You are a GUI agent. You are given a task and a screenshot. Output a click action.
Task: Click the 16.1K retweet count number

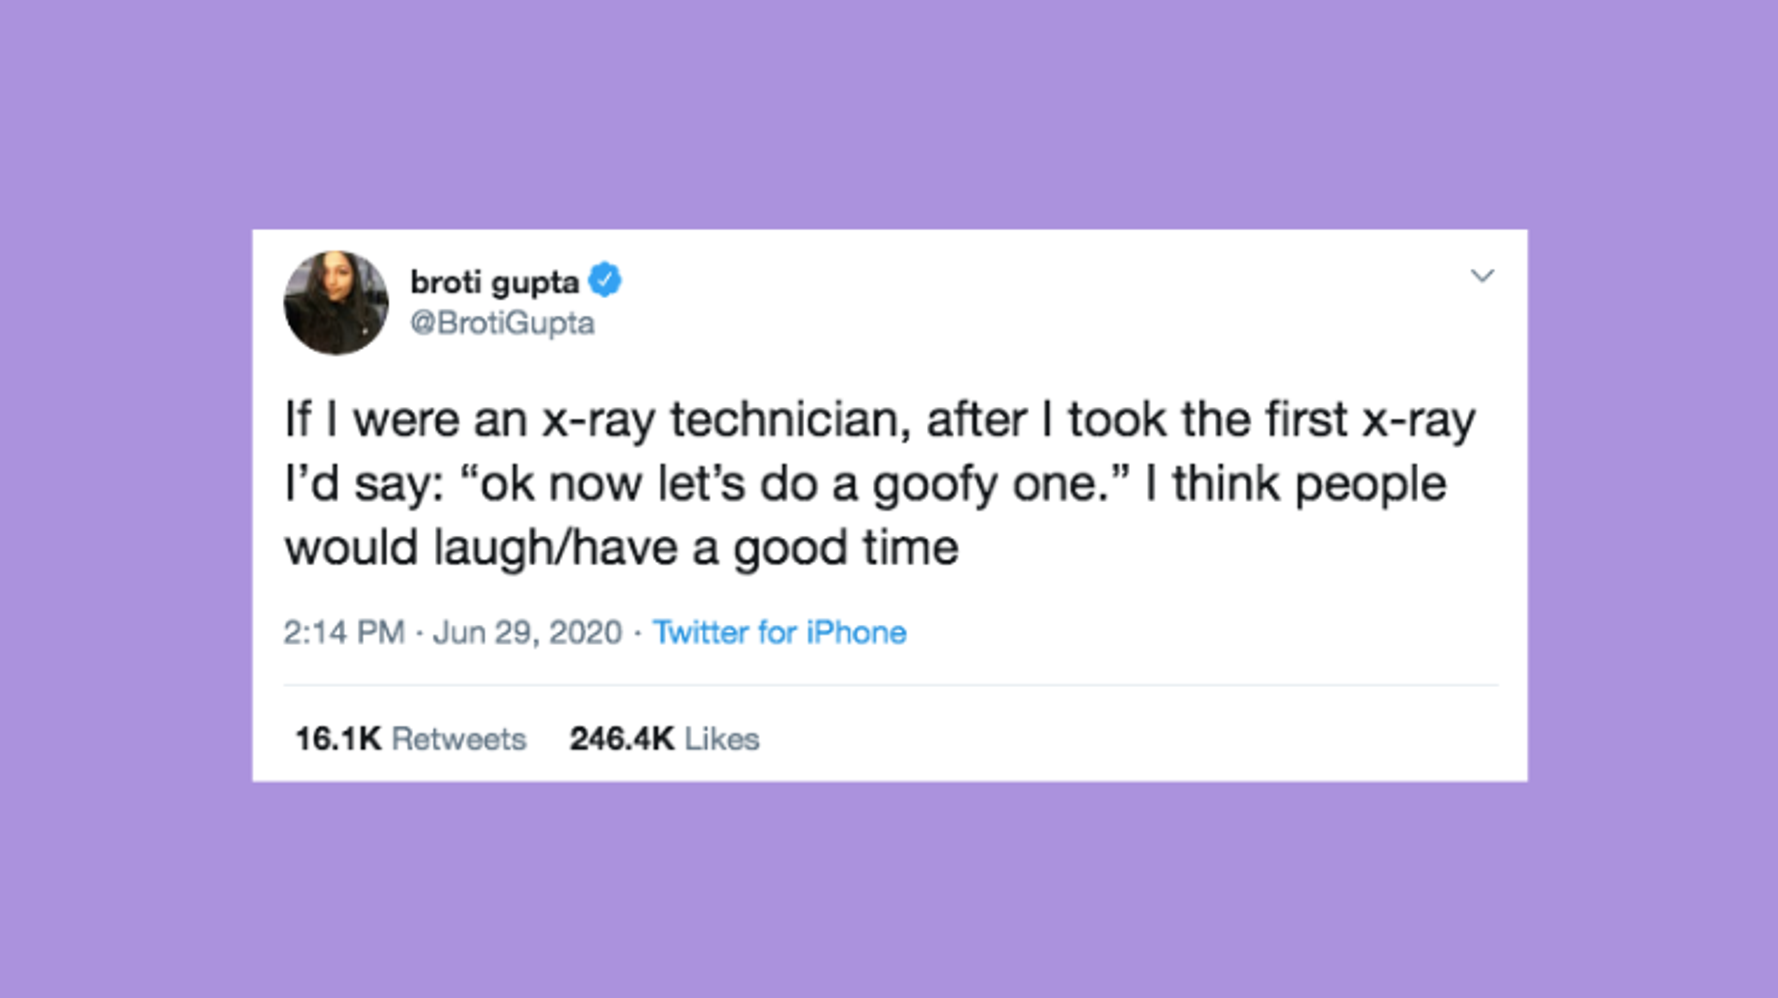pos(337,739)
